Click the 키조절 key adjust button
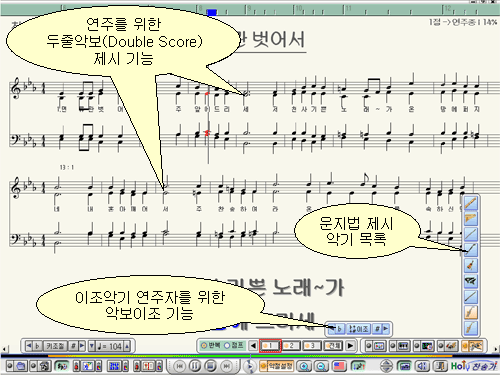Screen dimensions: 500x375 (x=55, y=346)
